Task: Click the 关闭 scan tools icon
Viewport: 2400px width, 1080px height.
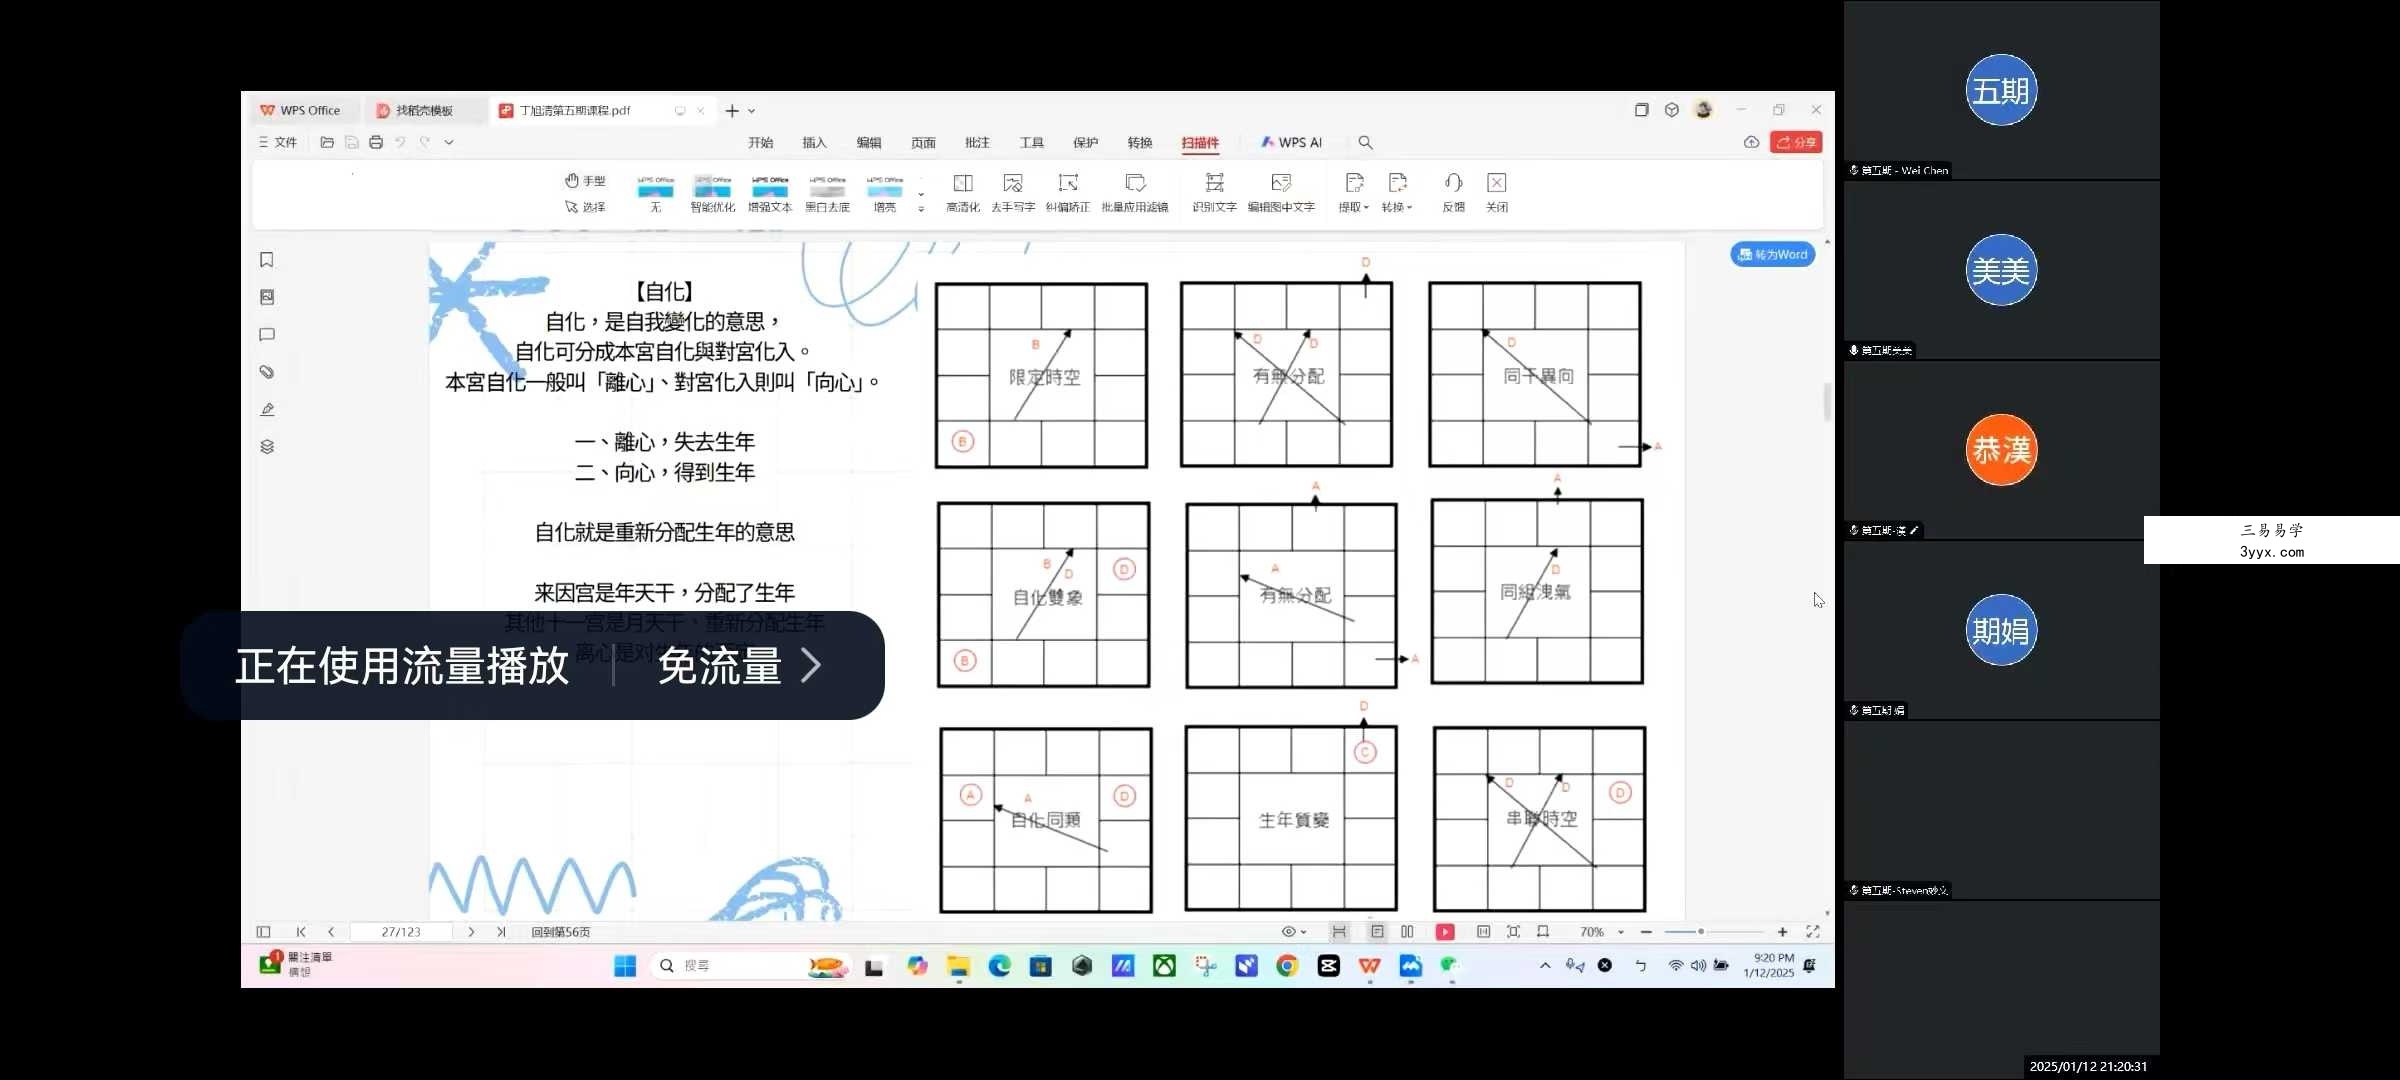Action: click(x=1497, y=193)
